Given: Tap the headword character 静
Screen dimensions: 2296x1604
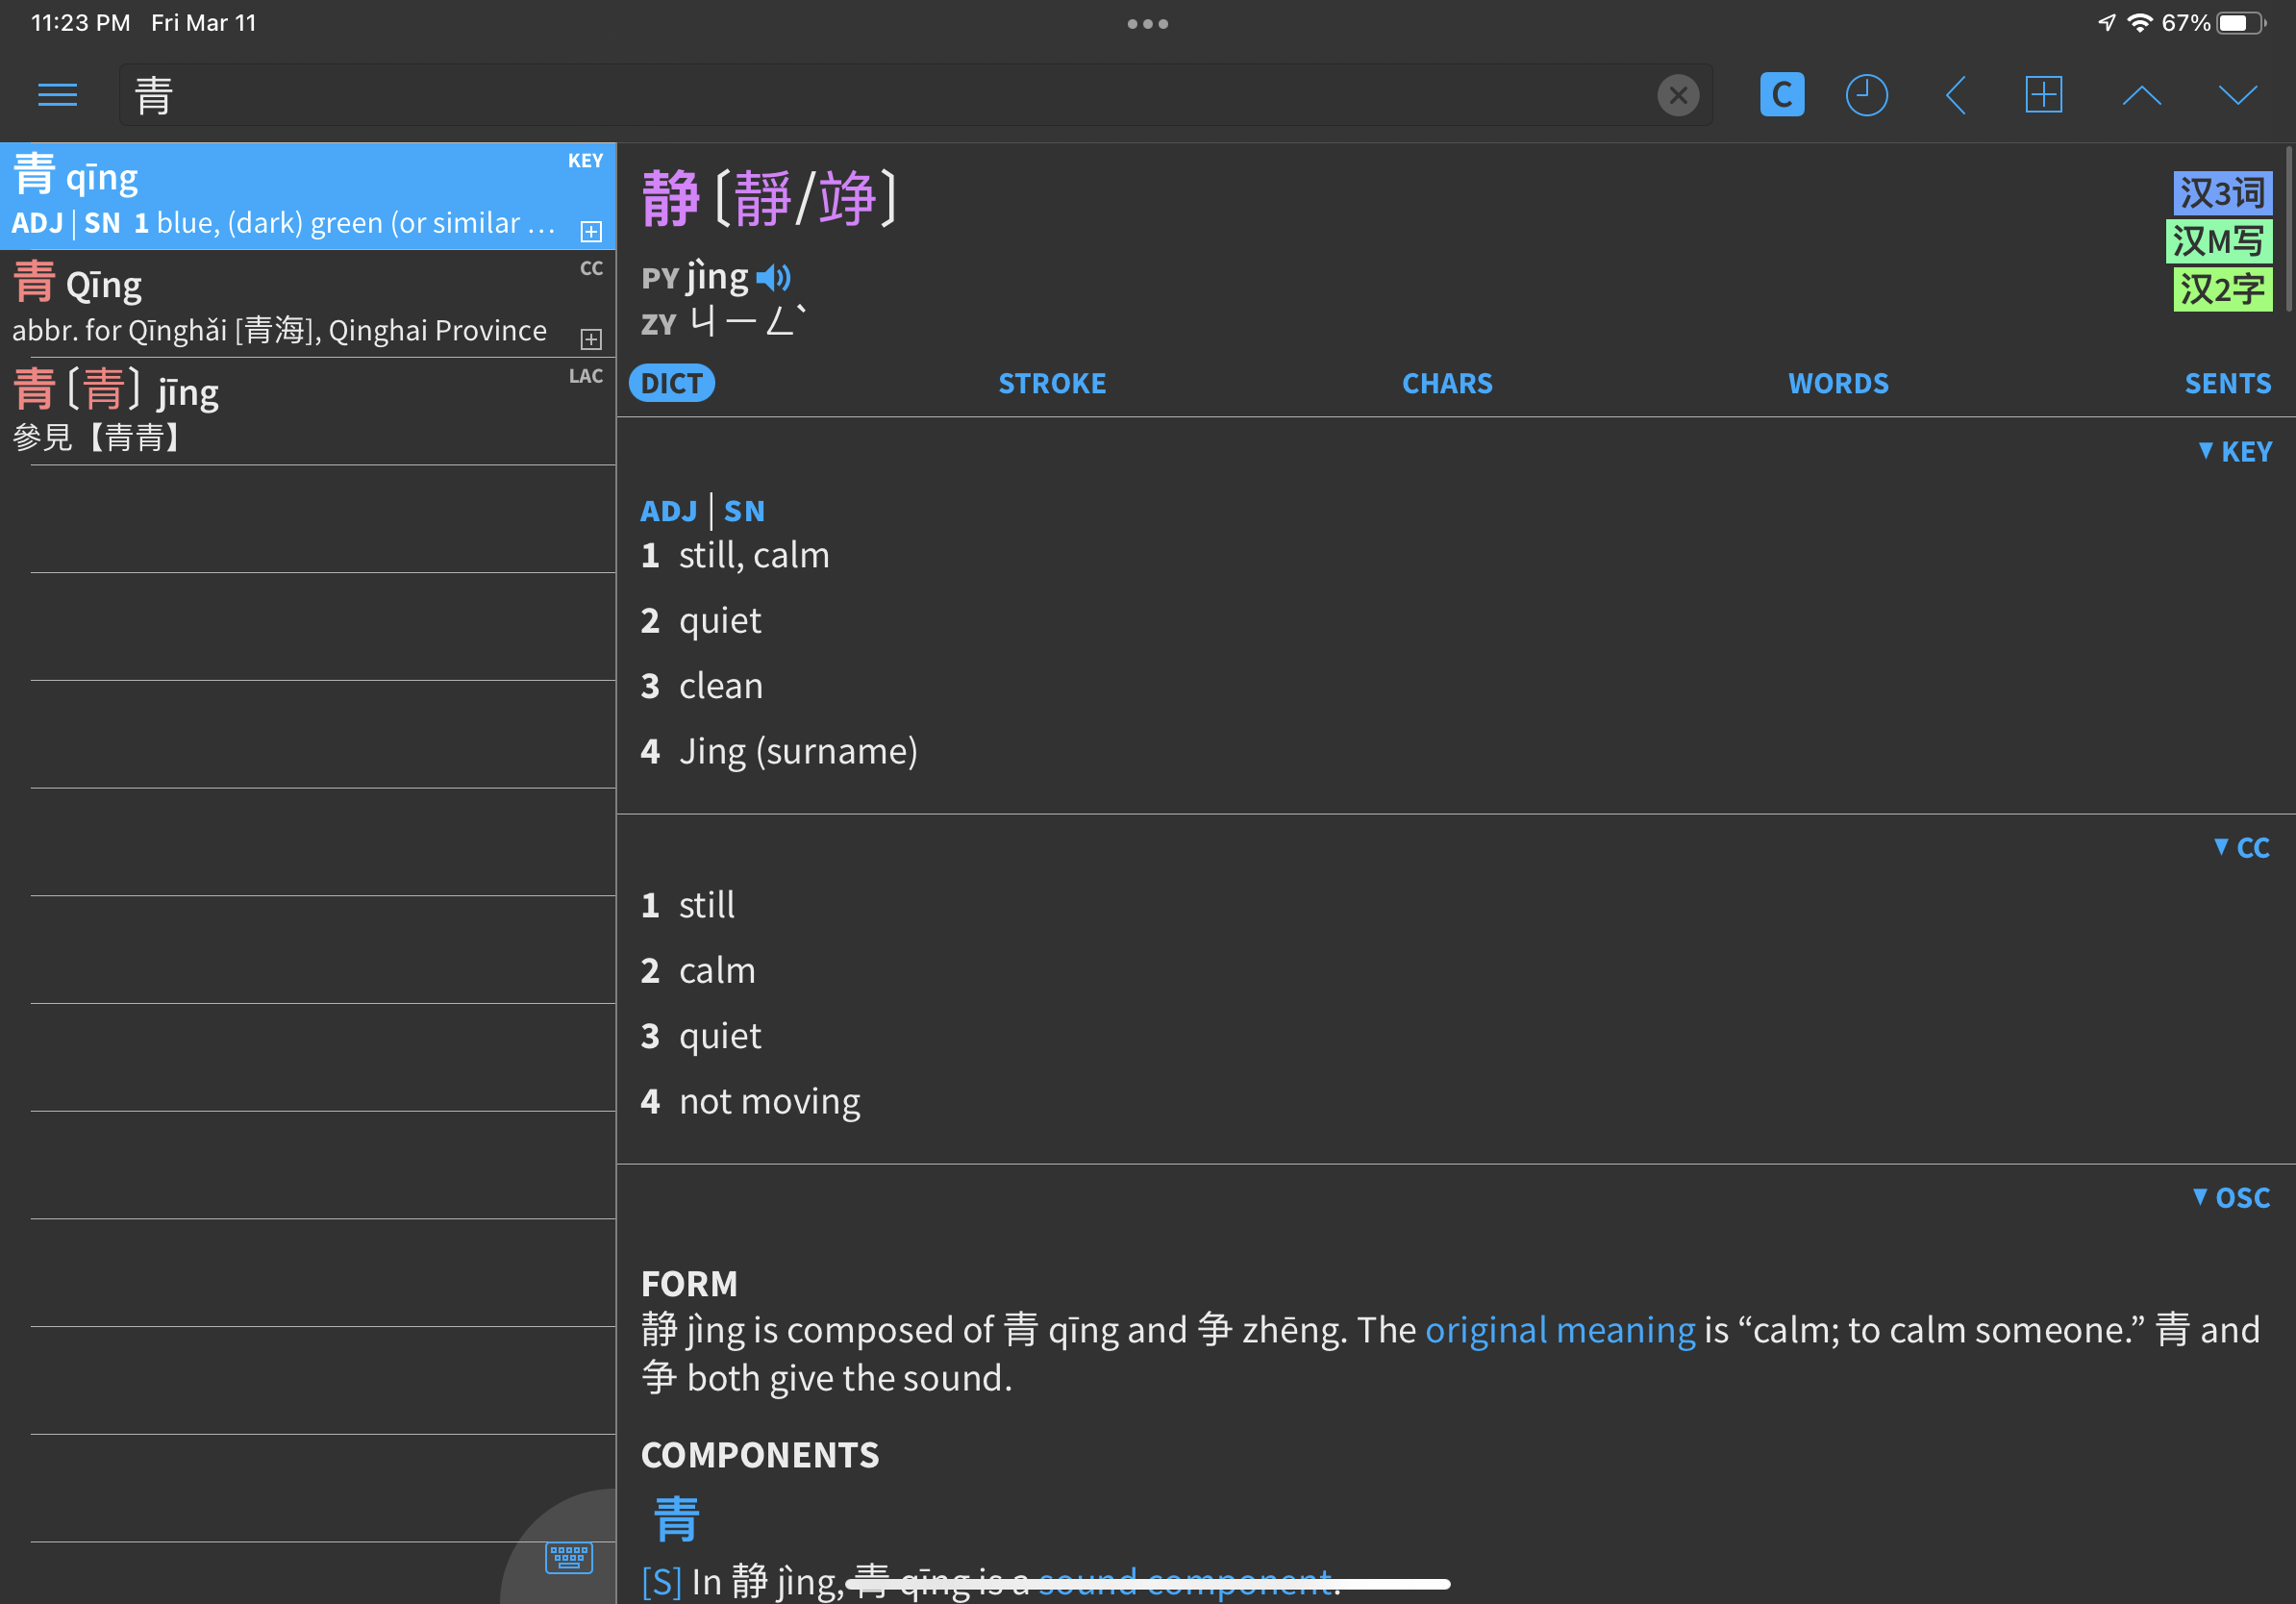Looking at the screenshot, I should [670, 198].
